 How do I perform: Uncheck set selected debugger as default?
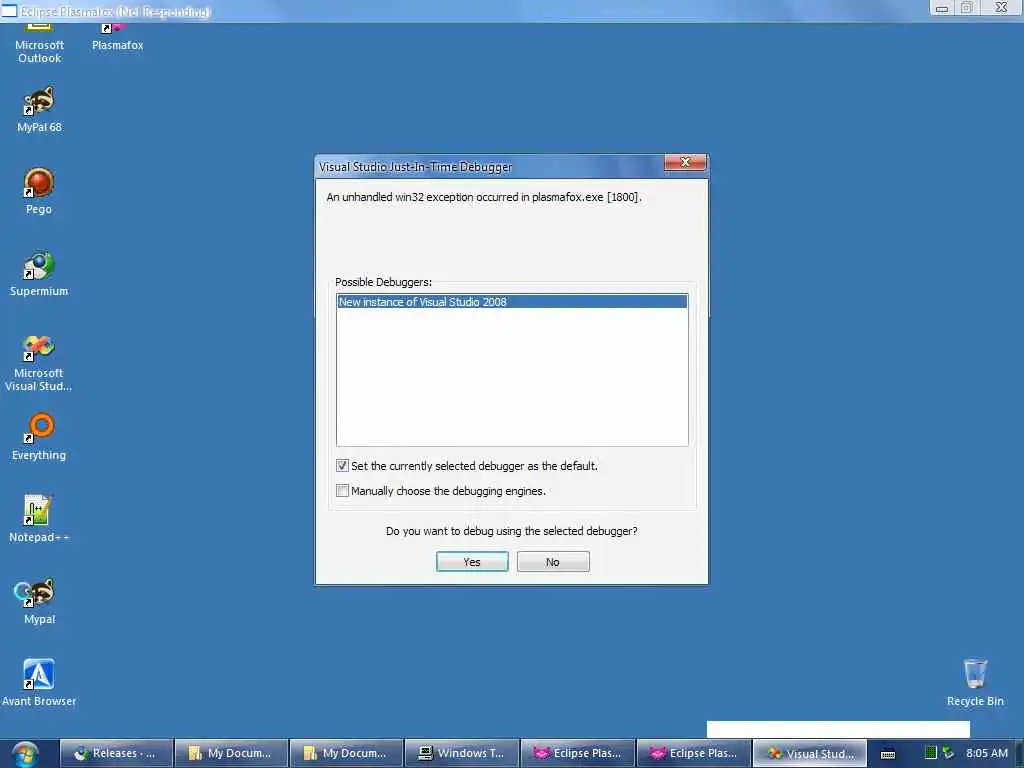click(342, 466)
